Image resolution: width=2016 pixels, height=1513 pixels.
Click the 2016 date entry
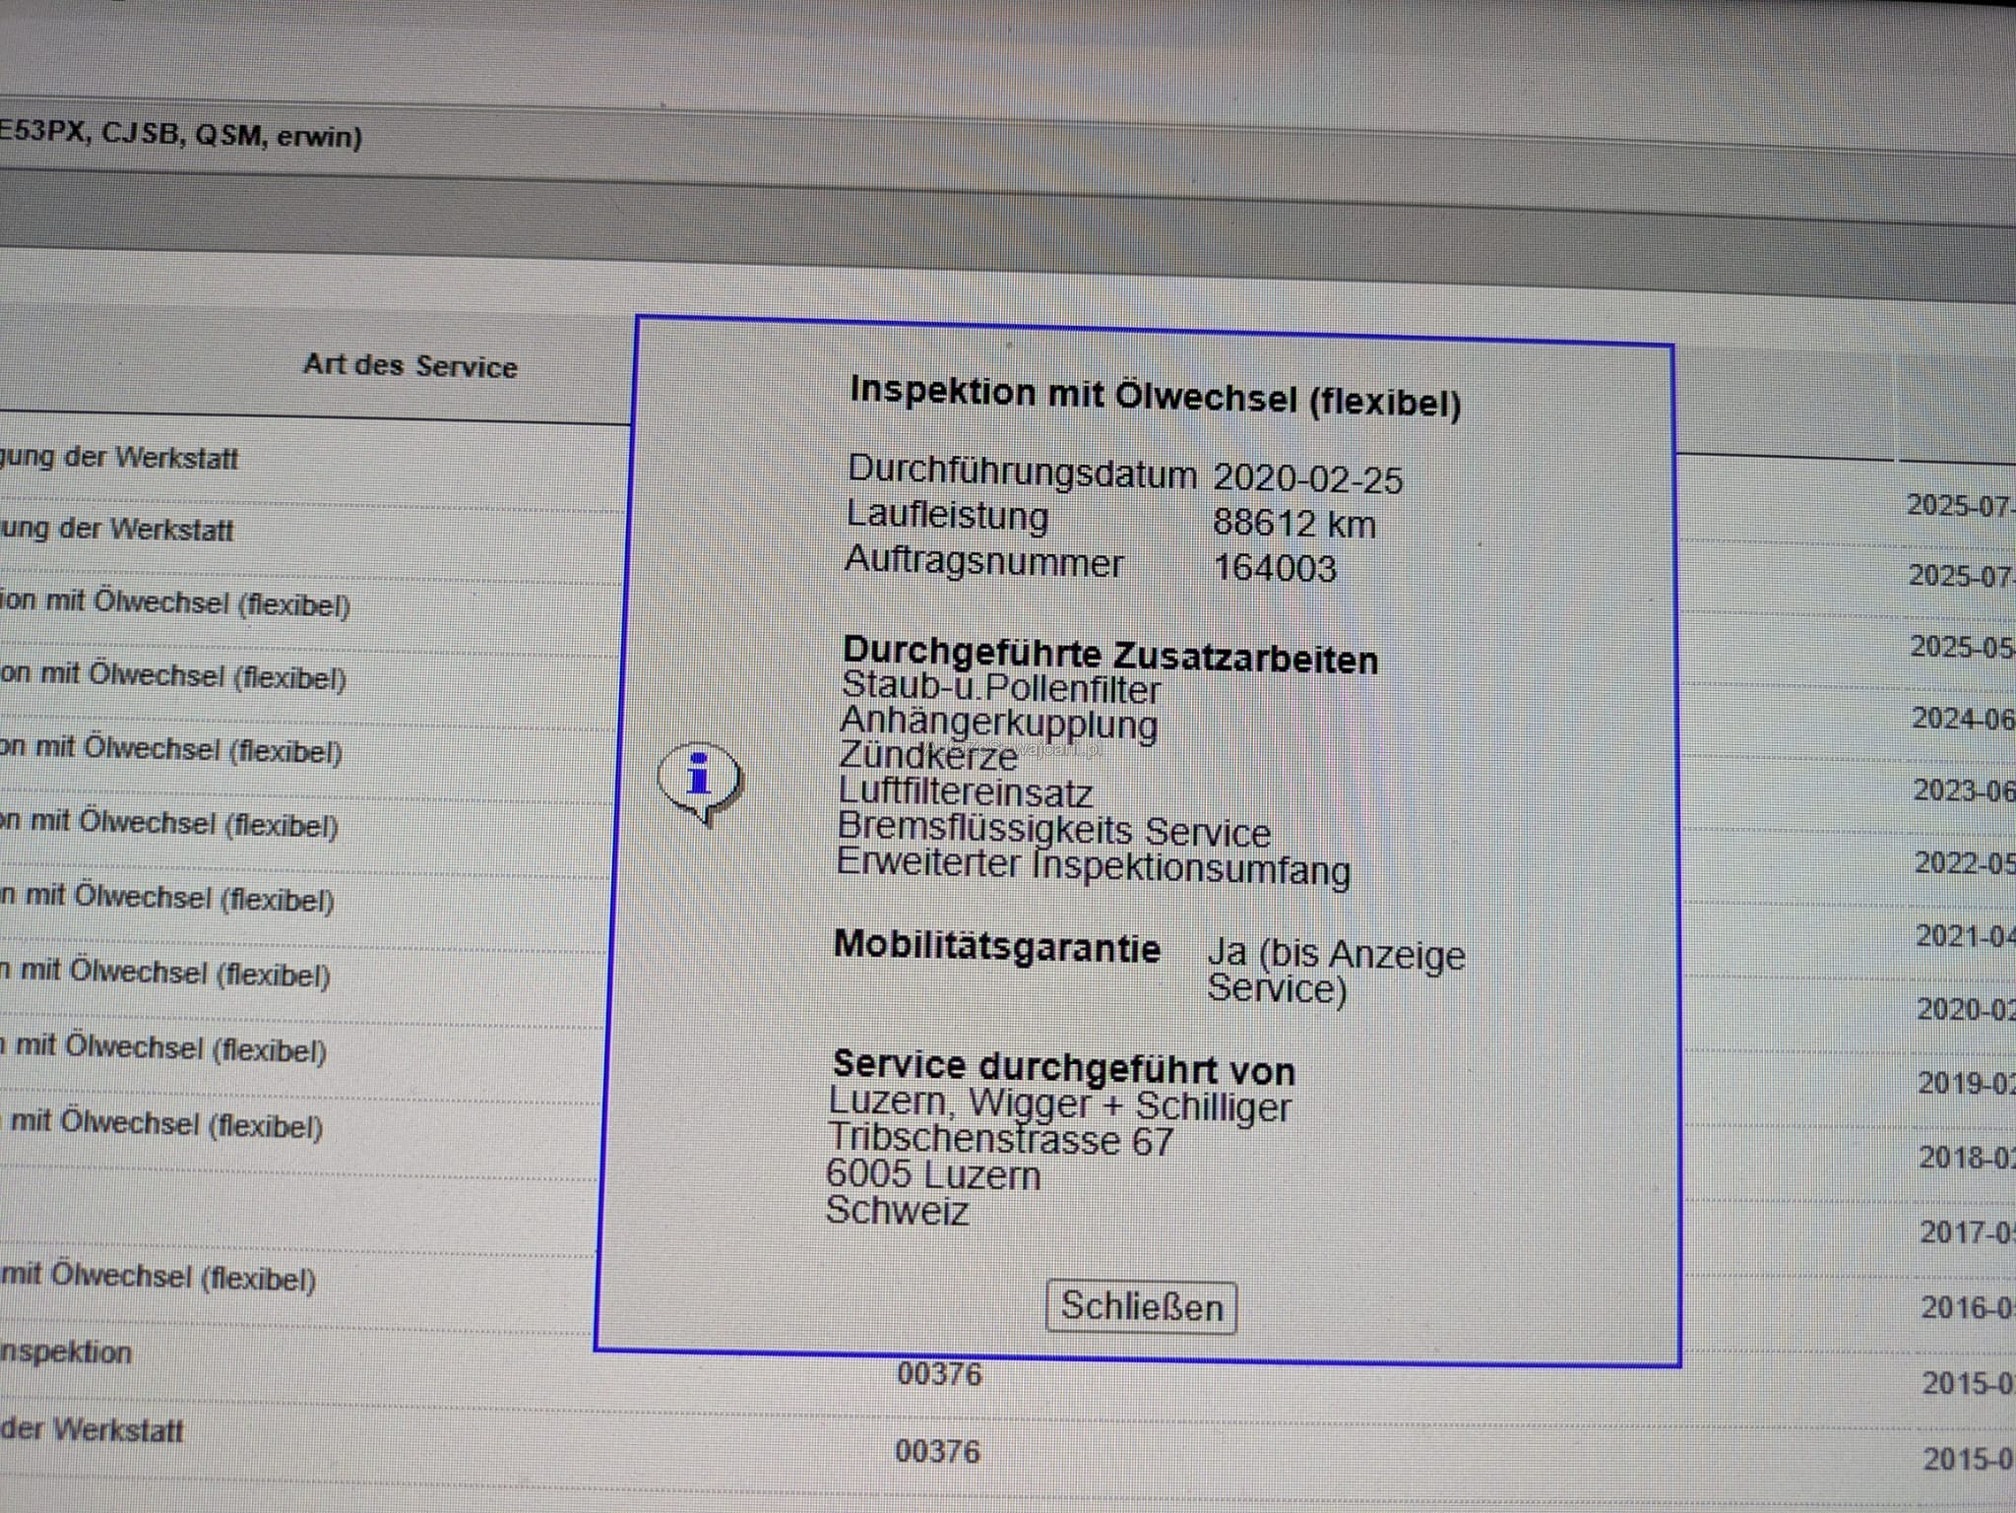pyautogui.click(x=1968, y=1307)
